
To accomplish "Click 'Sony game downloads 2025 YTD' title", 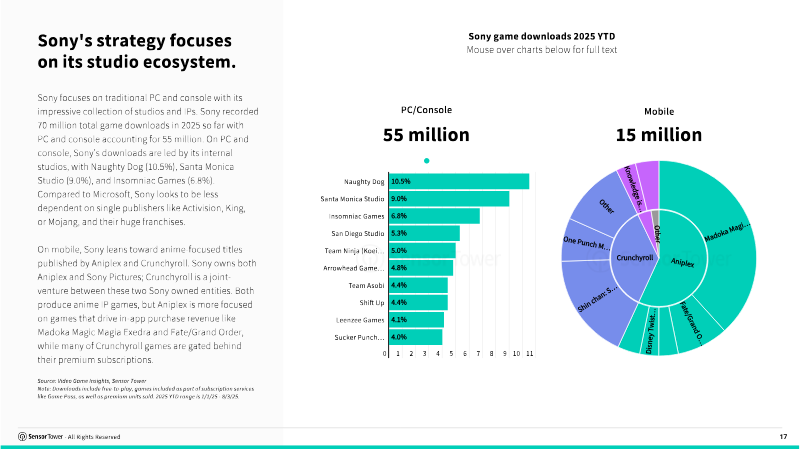I will tap(541, 36).
